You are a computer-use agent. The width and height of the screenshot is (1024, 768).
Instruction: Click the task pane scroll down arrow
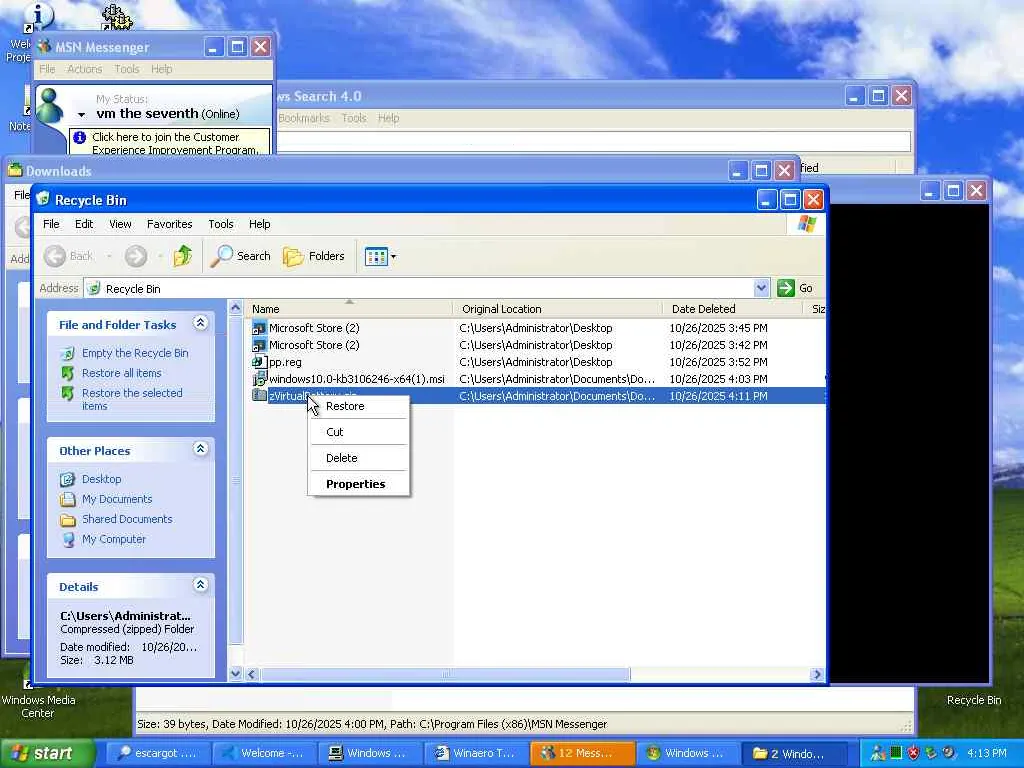pos(236,673)
